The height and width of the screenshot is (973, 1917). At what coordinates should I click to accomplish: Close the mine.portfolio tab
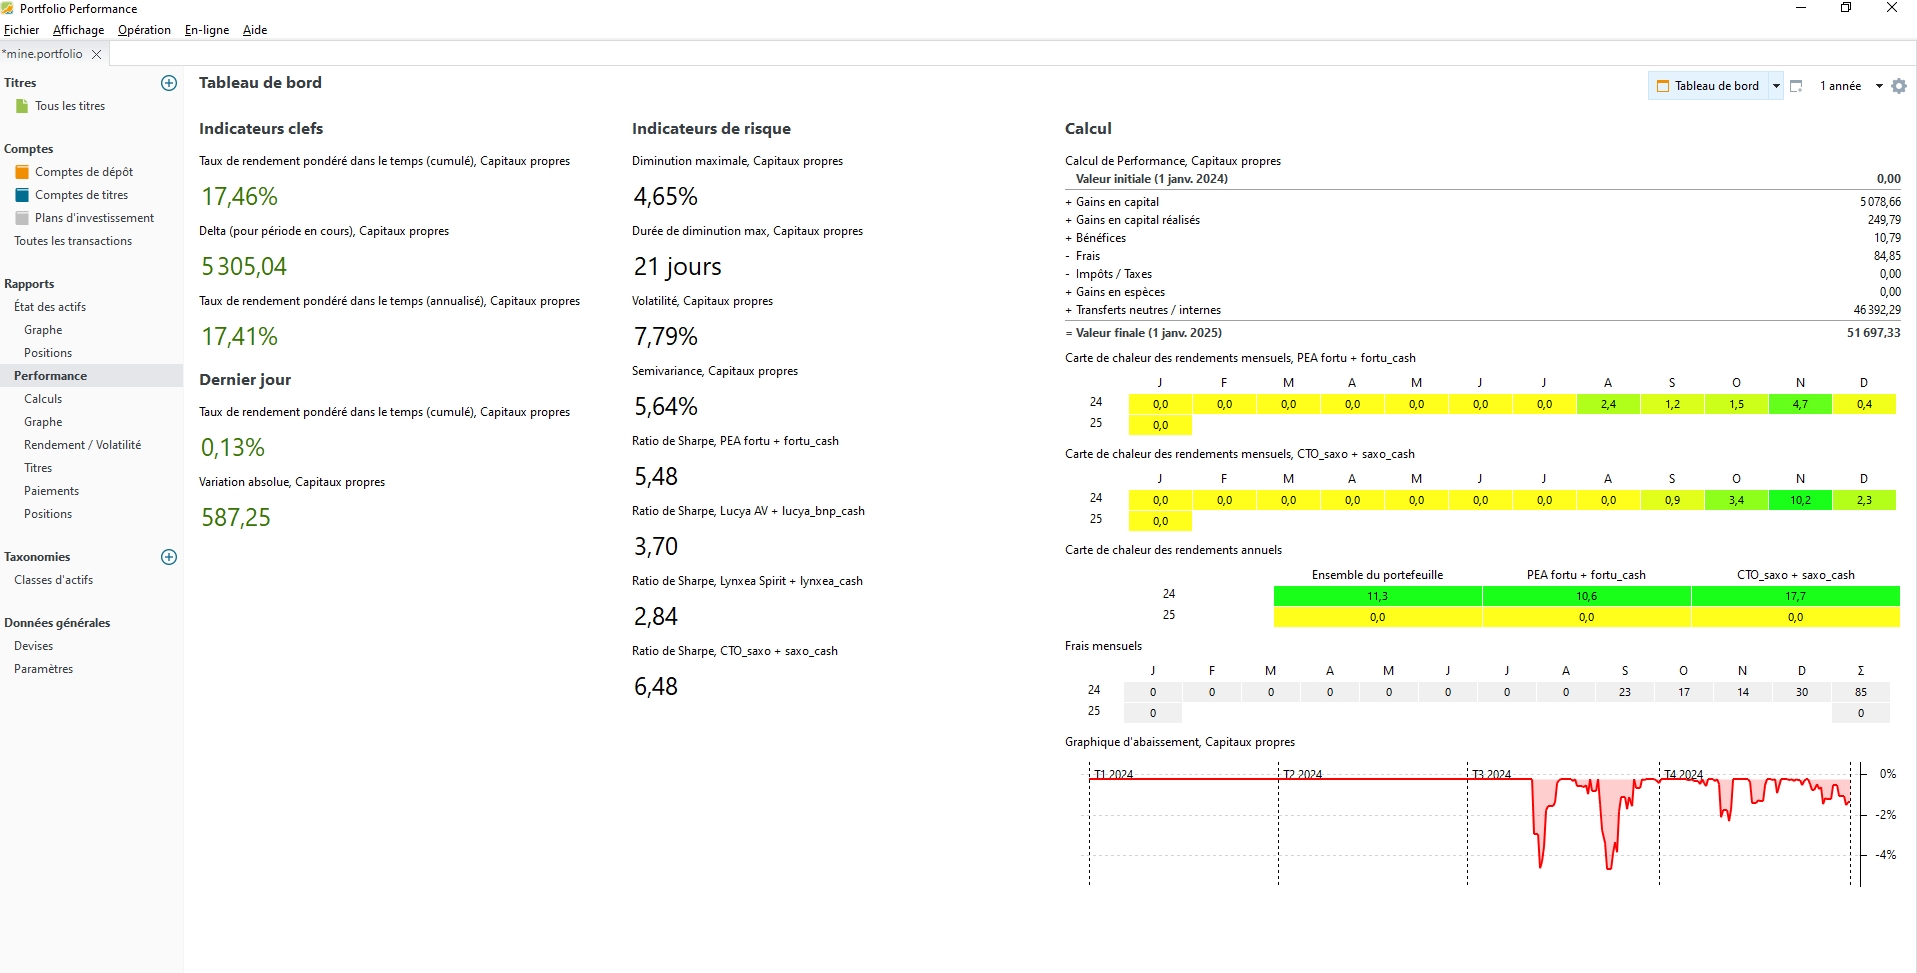96,54
